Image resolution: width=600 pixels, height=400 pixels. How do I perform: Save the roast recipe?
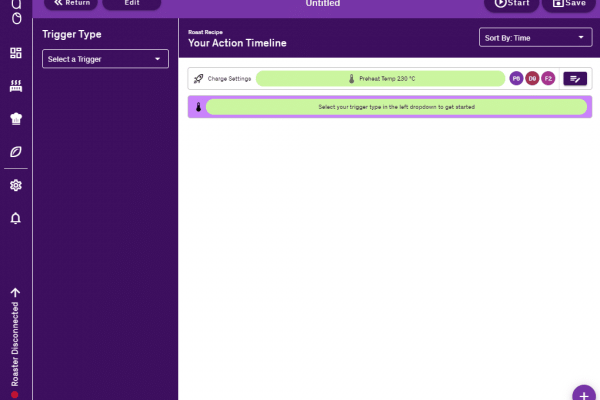pyautogui.click(x=568, y=4)
